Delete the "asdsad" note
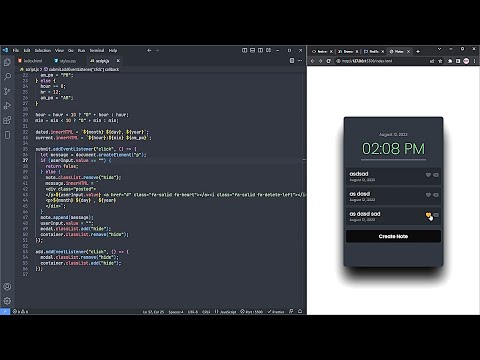 click(436, 175)
